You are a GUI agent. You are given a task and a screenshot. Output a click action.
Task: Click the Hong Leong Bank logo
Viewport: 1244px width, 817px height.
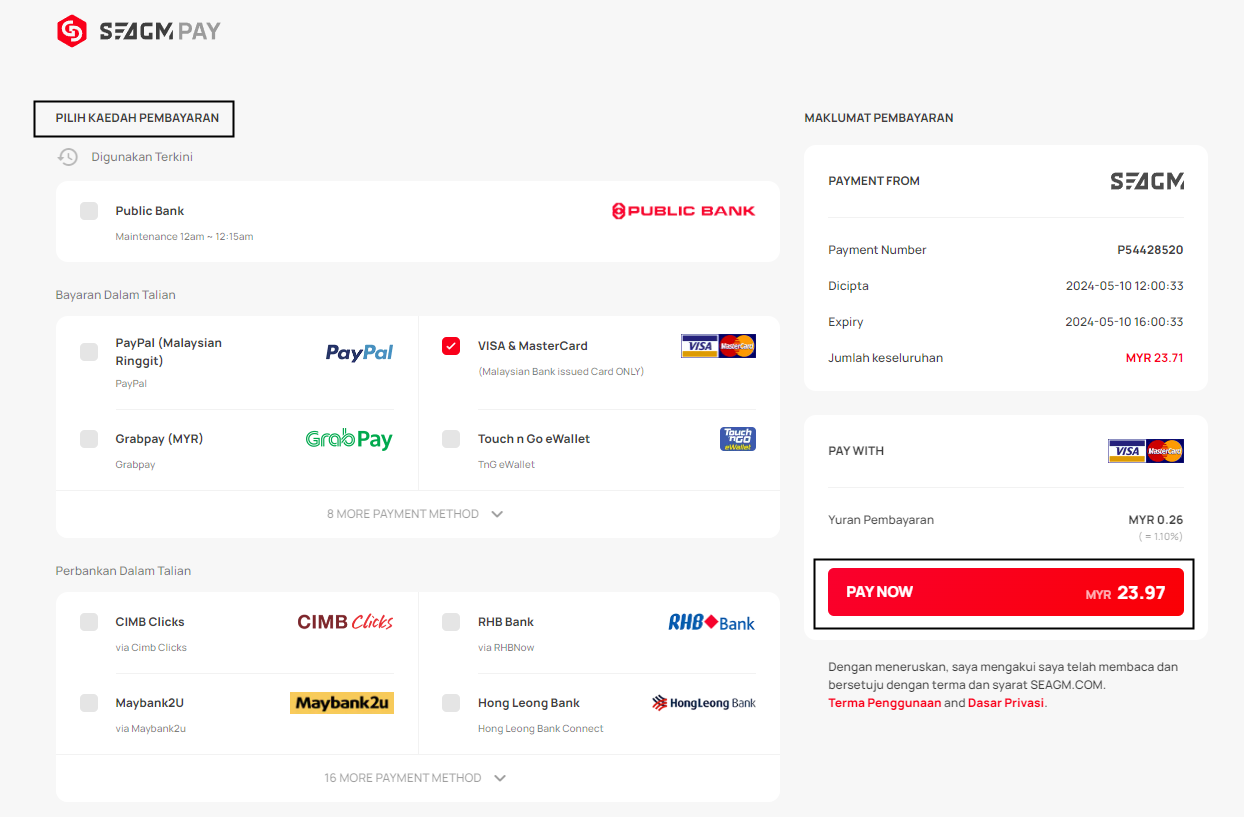704,703
